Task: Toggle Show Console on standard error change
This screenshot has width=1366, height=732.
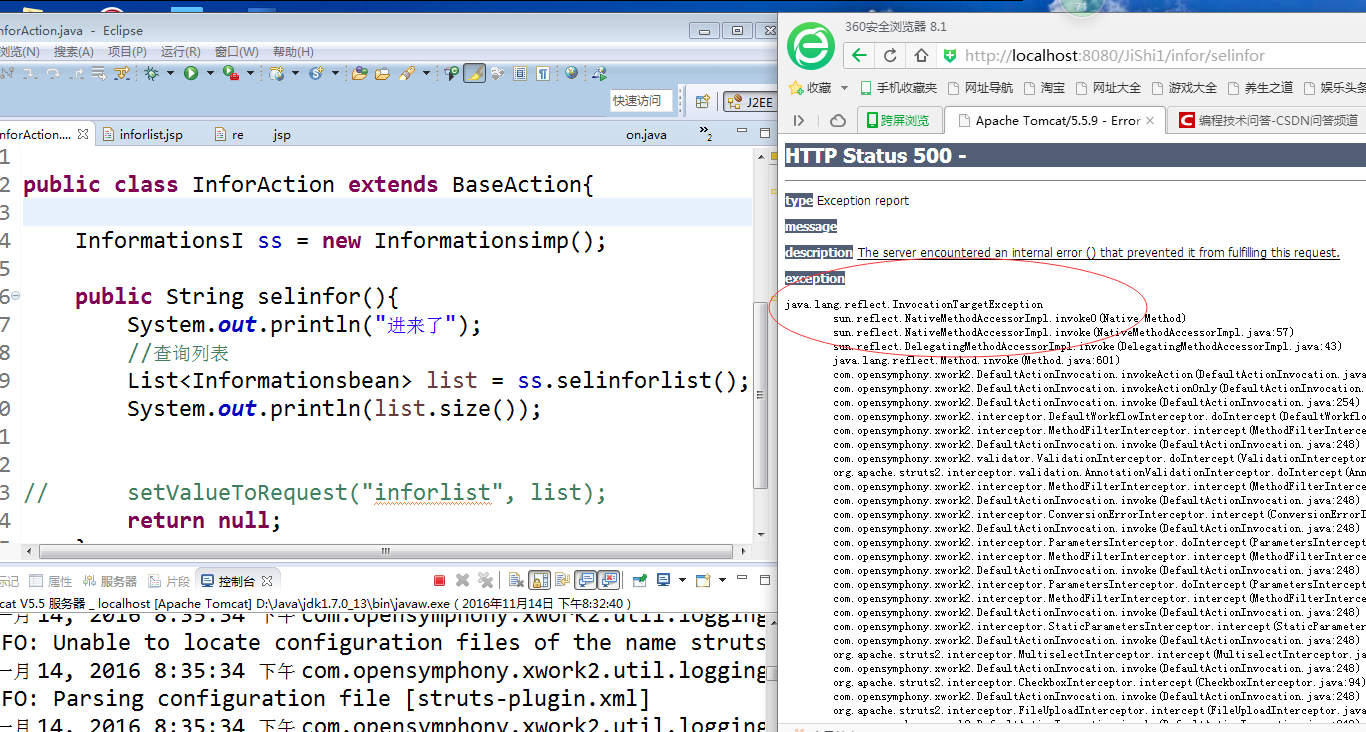Action: [x=609, y=580]
